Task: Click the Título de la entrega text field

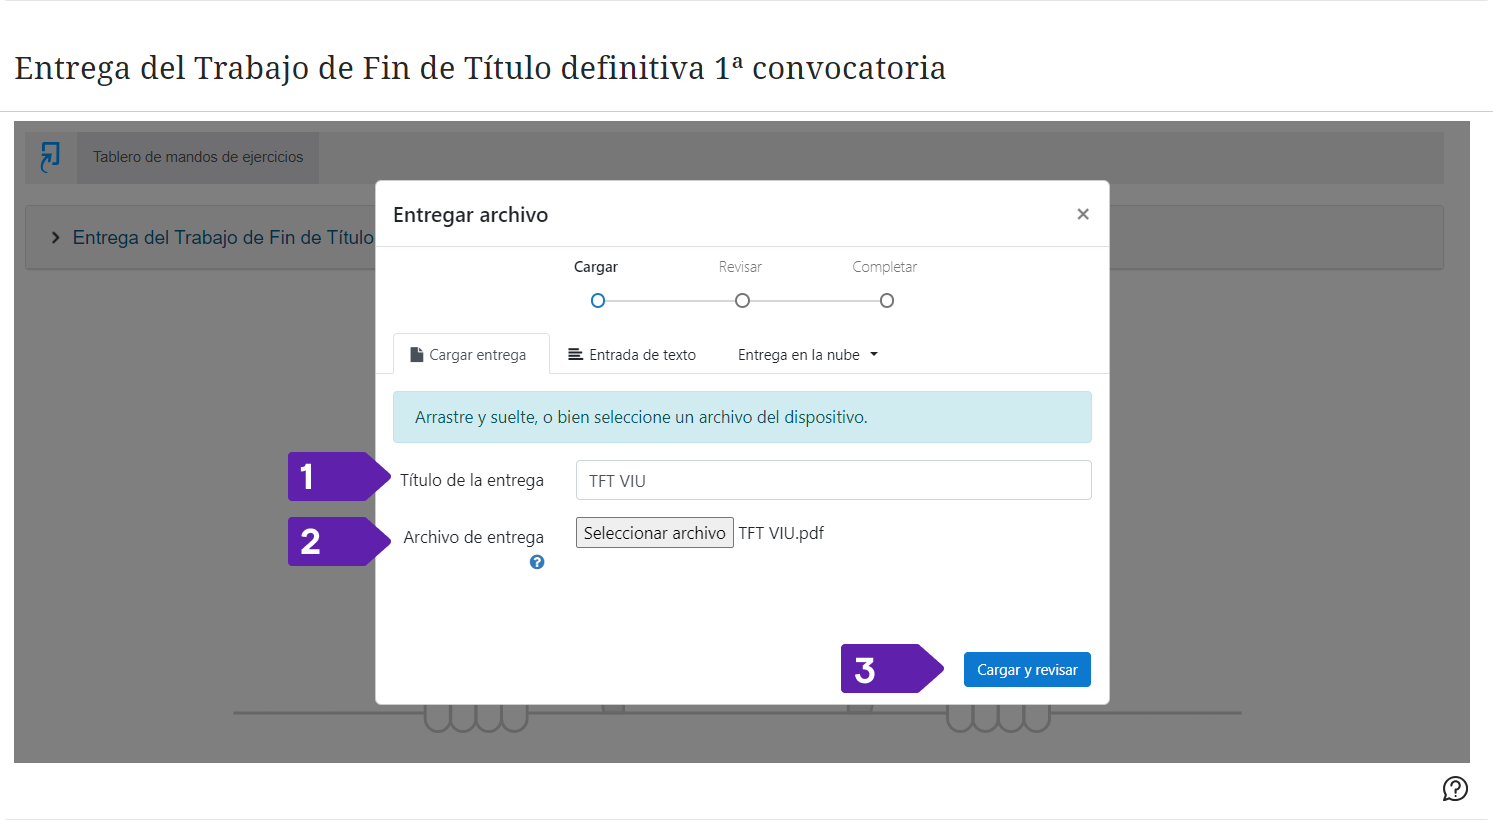Action: pyautogui.click(x=833, y=481)
